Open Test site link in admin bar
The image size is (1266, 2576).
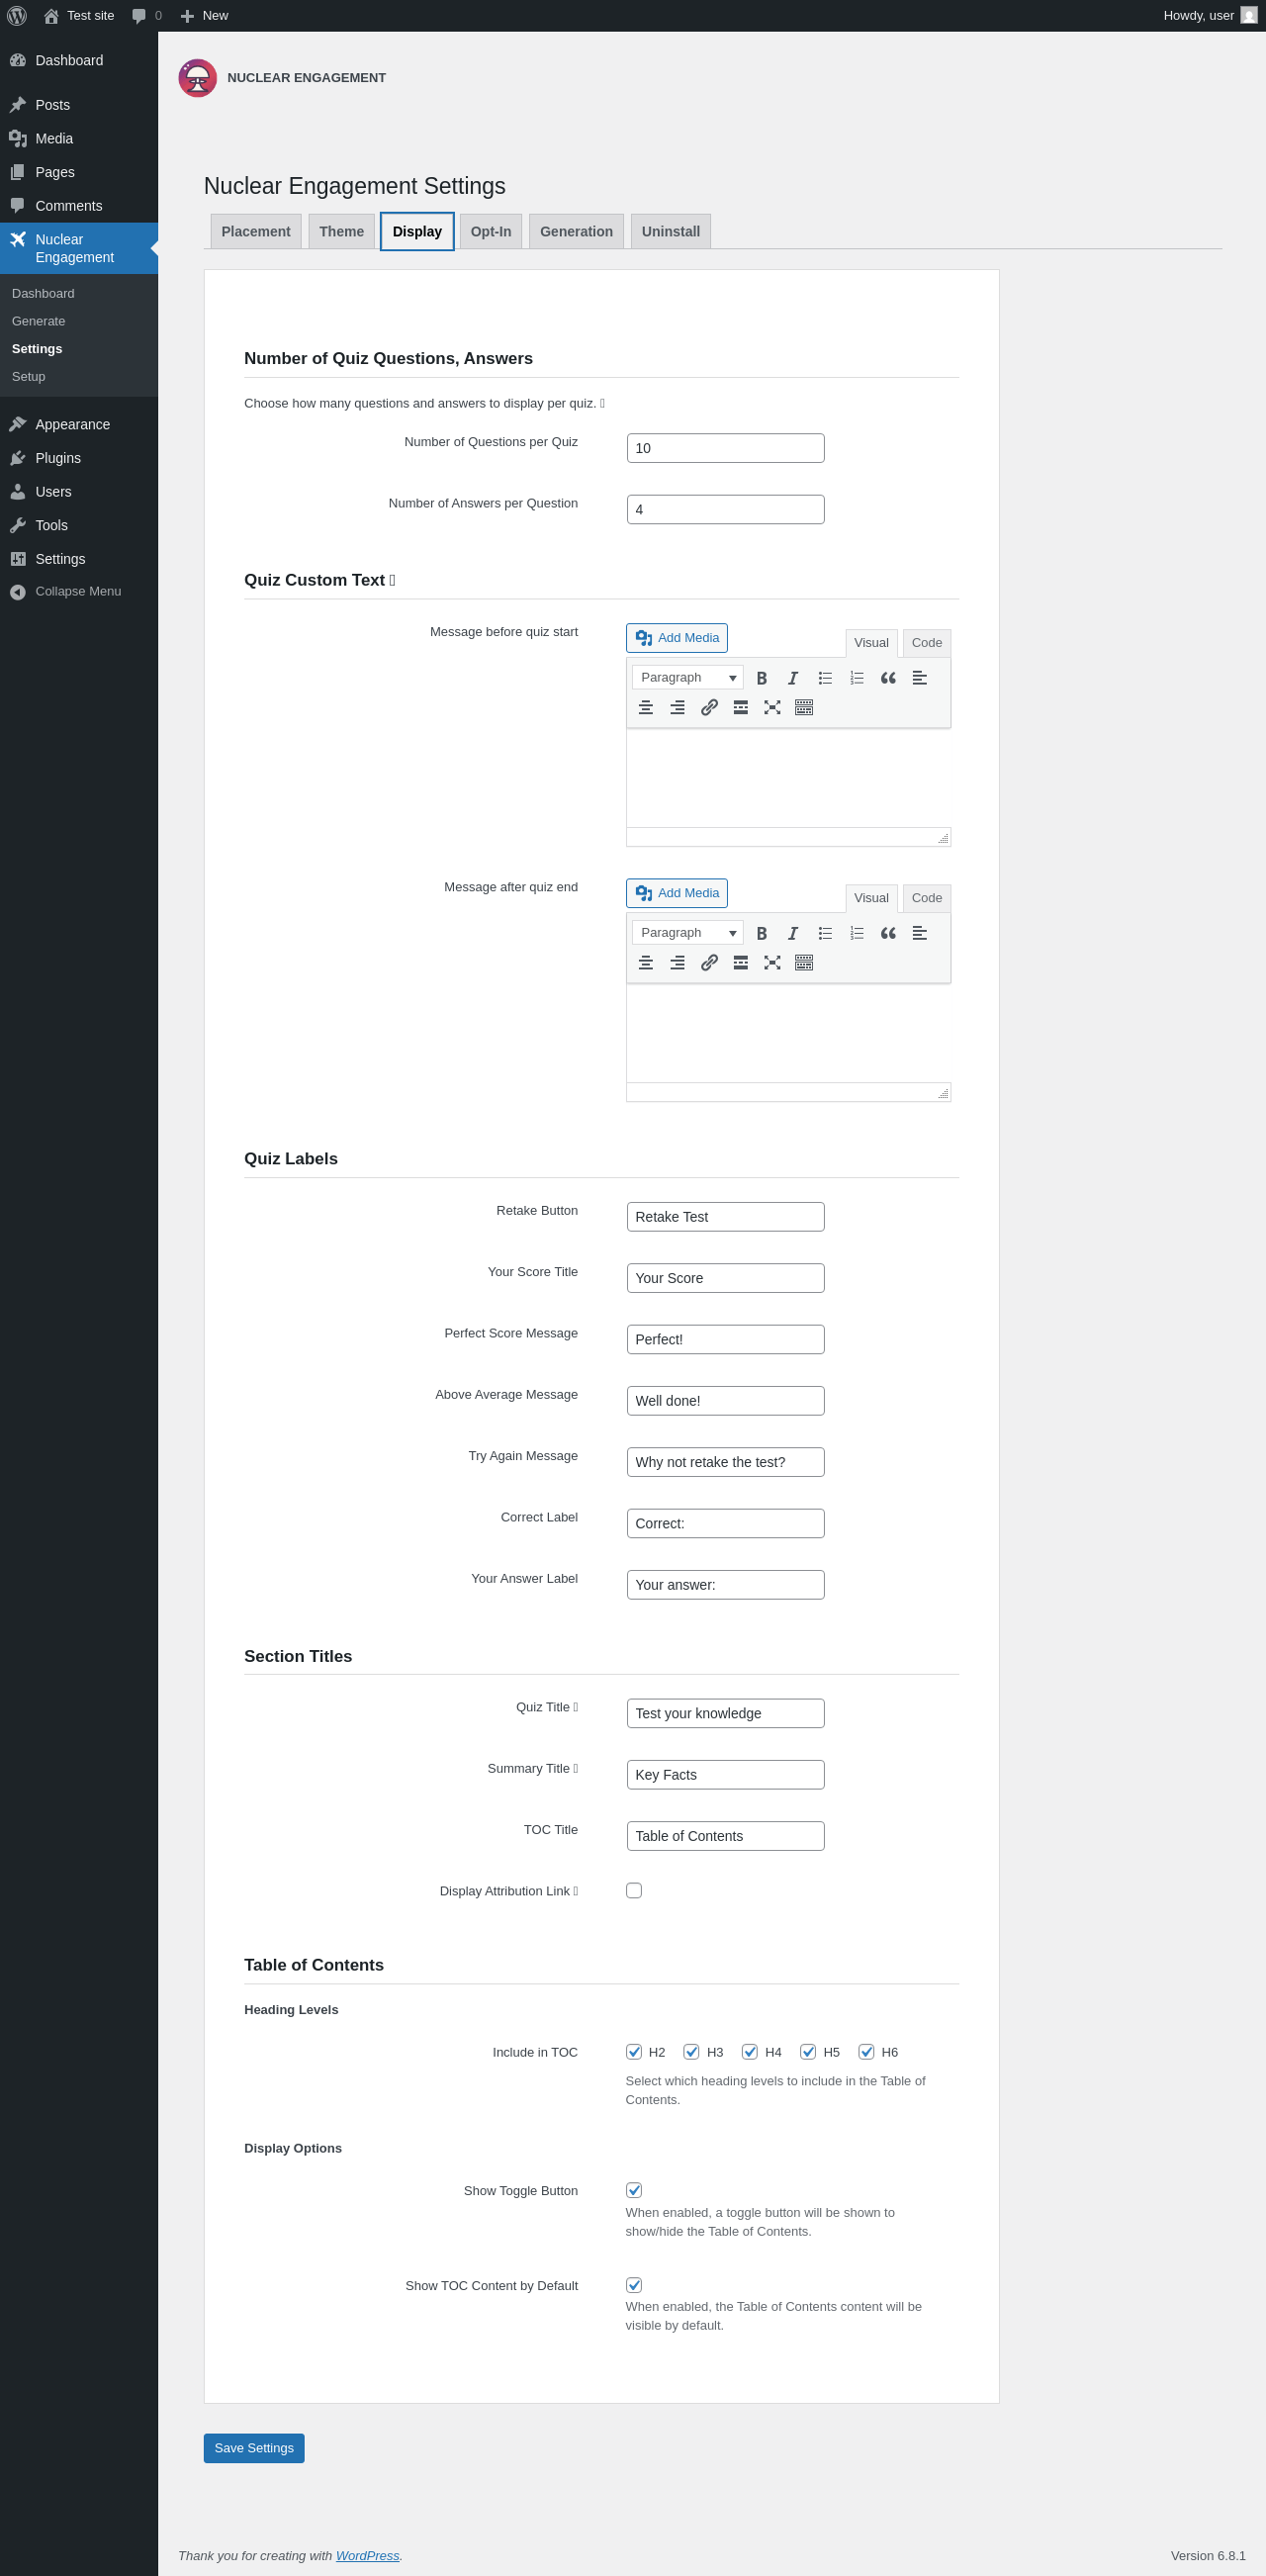click(x=79, y=16)
